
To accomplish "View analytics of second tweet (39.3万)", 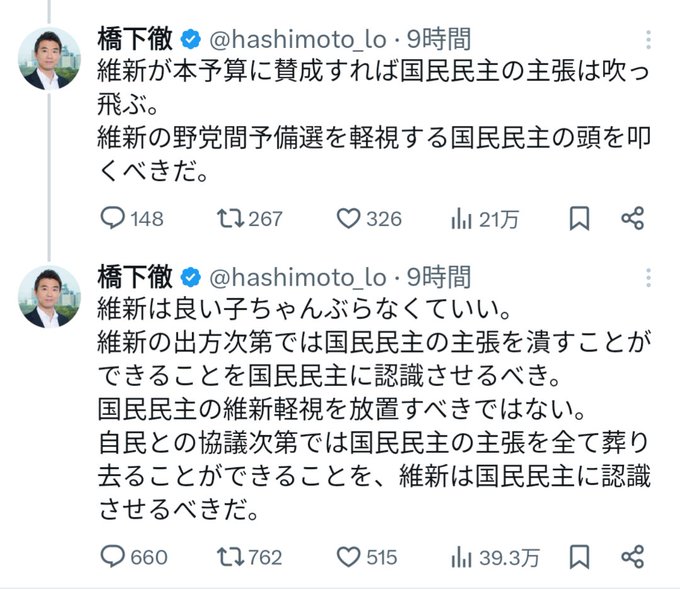I will [495, 557].
